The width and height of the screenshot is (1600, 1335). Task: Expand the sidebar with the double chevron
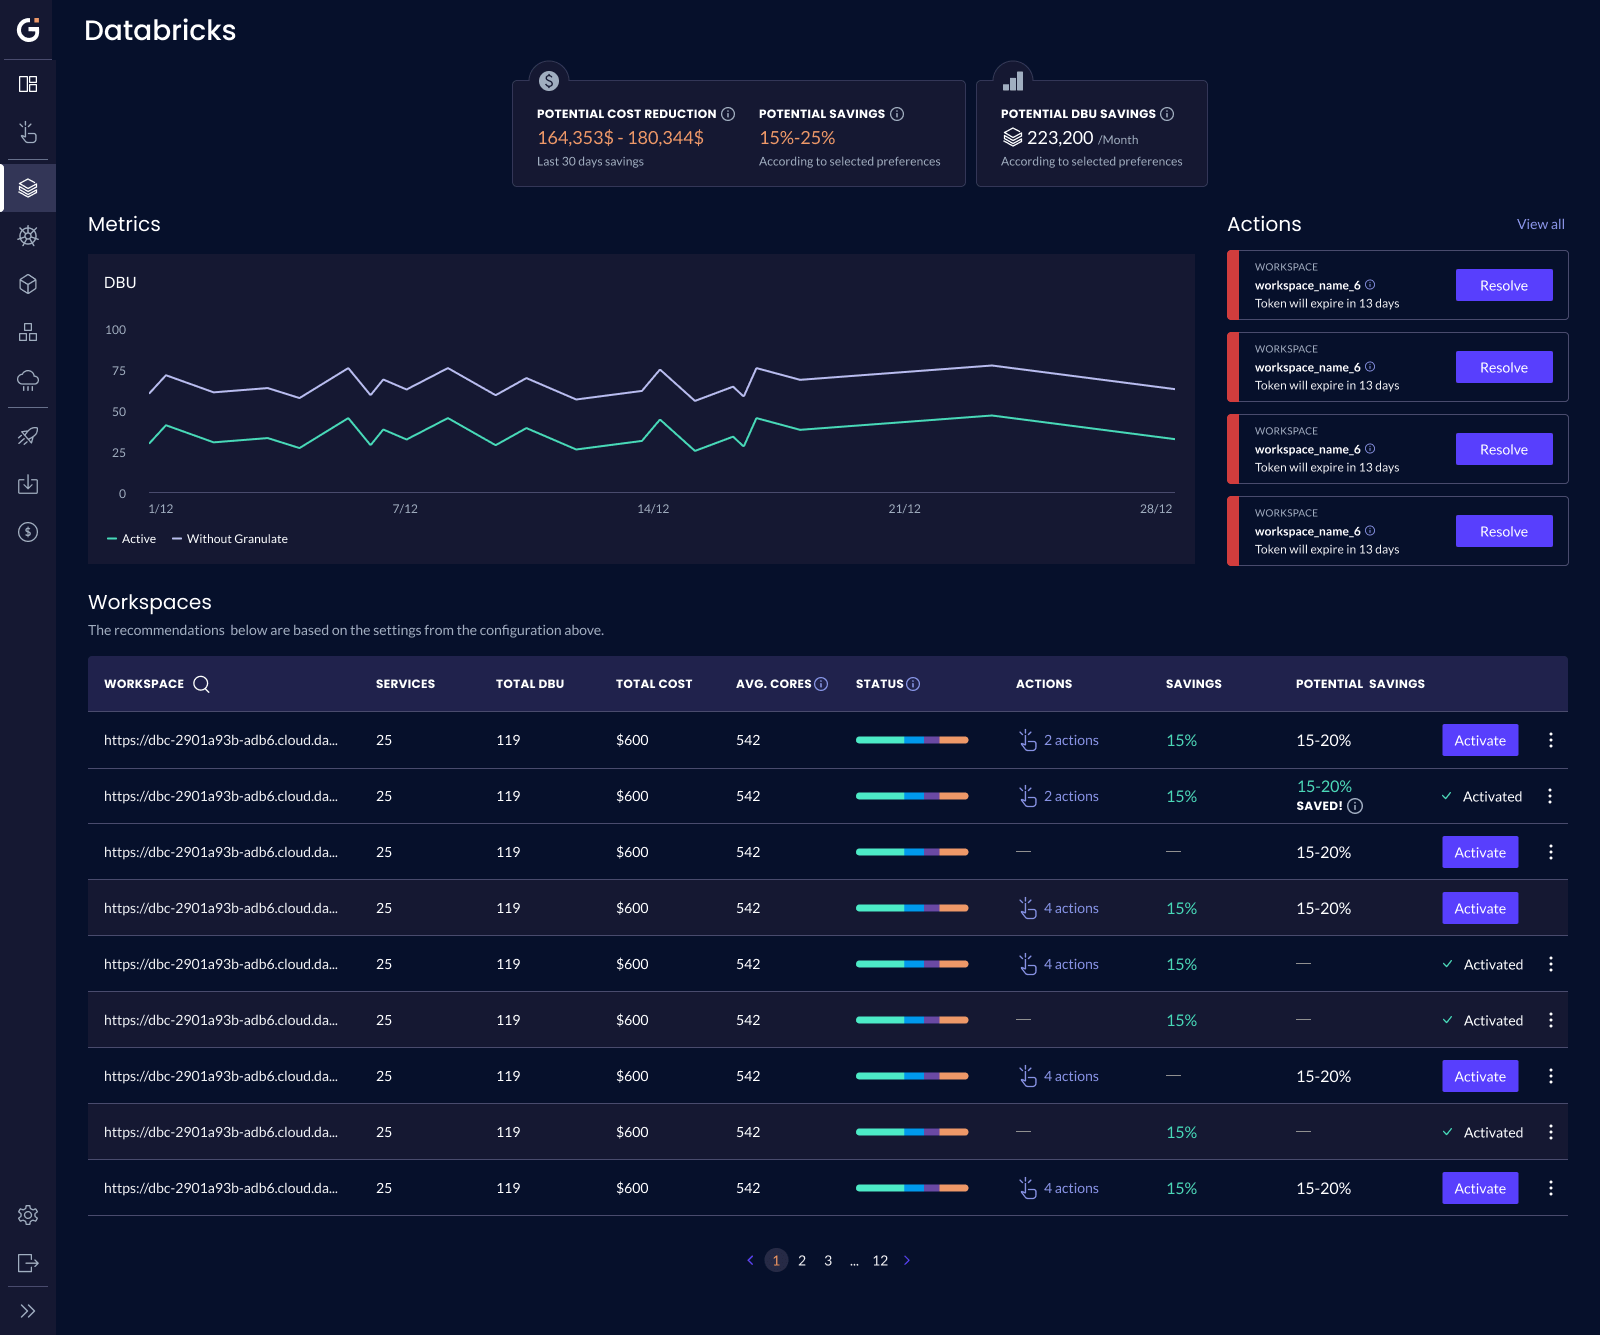28,1311
